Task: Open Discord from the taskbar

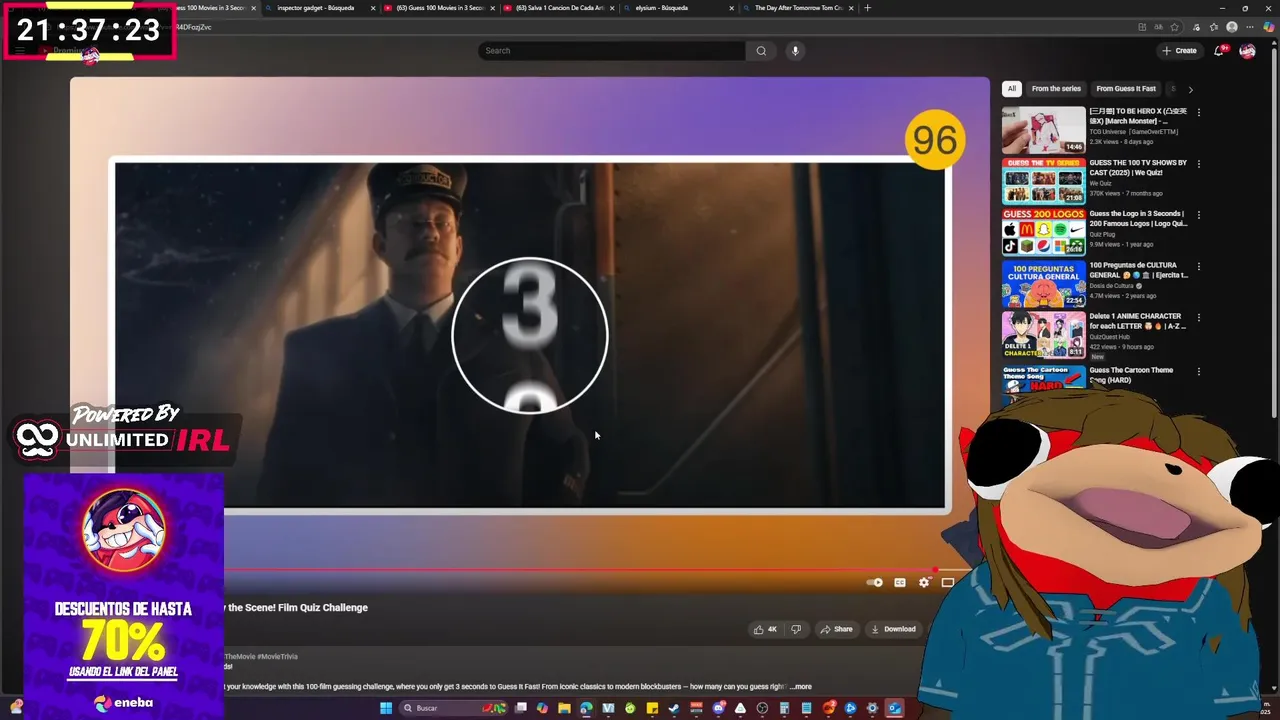Action: [x=718, y=708]
